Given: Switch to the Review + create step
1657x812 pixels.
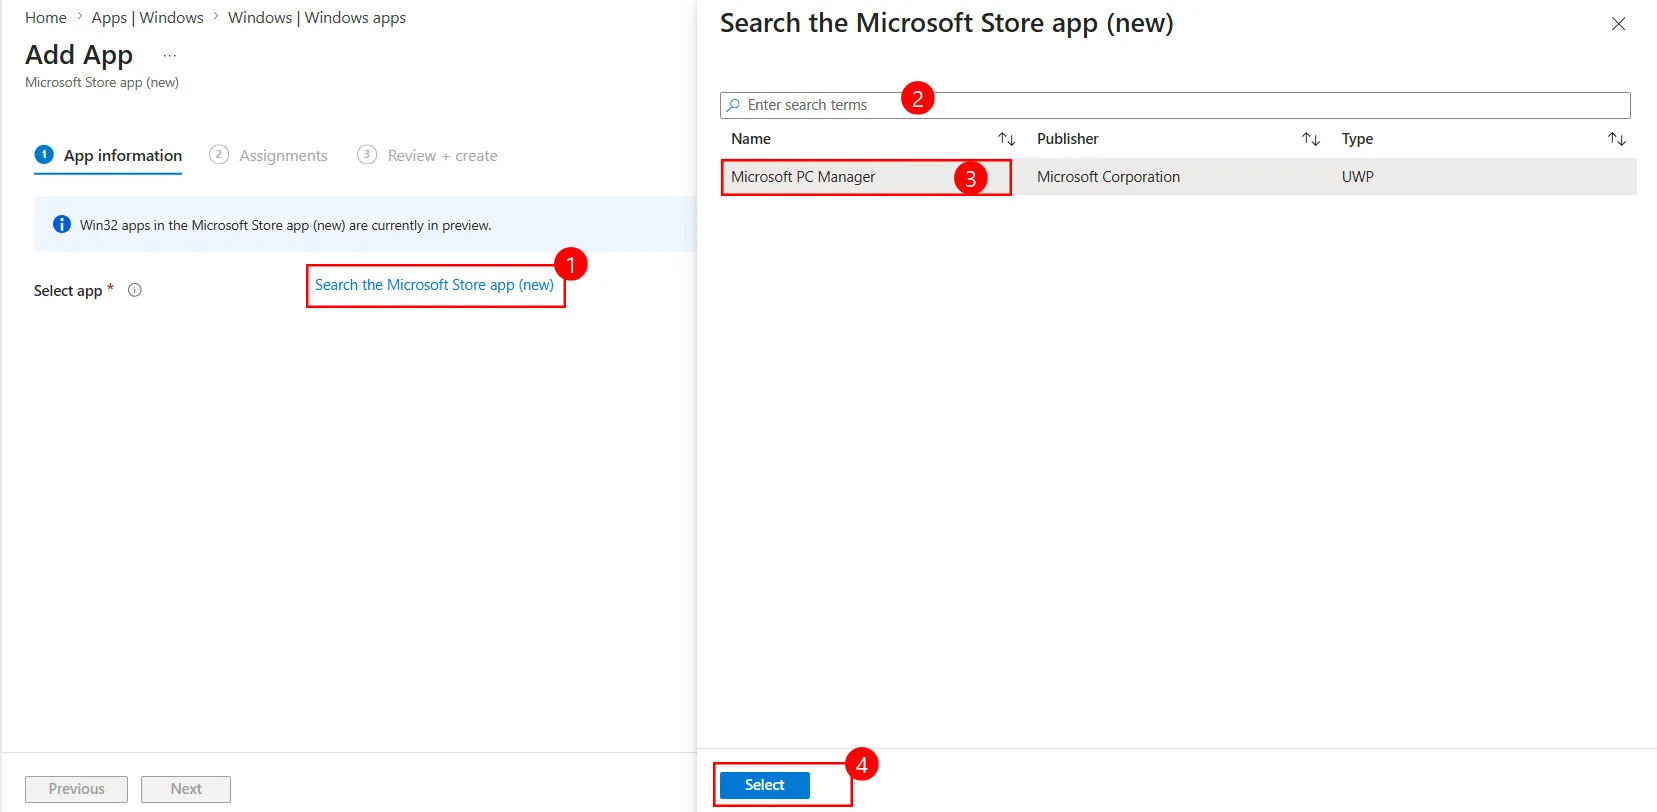Looking at the screenshot, I should pos(427,155).
